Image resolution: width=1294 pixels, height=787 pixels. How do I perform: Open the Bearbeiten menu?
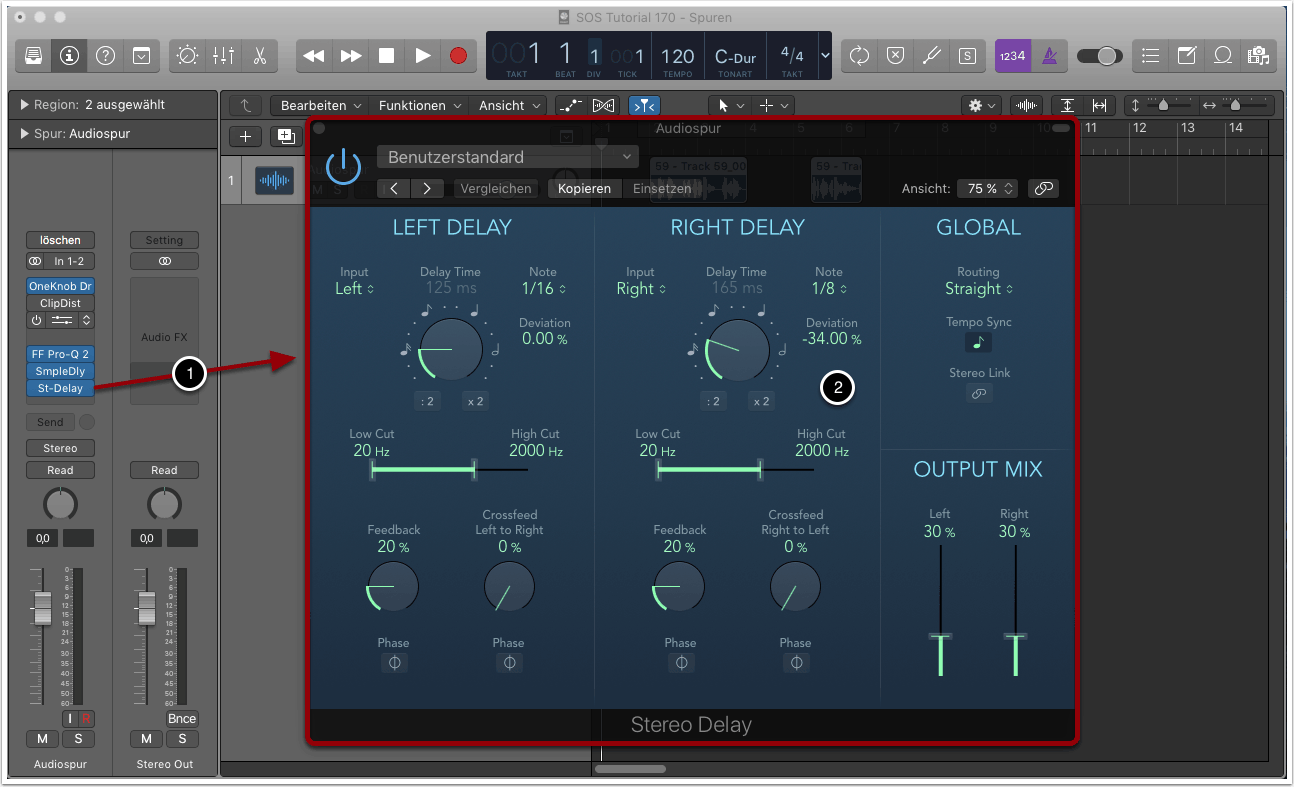tap(319, 105)
